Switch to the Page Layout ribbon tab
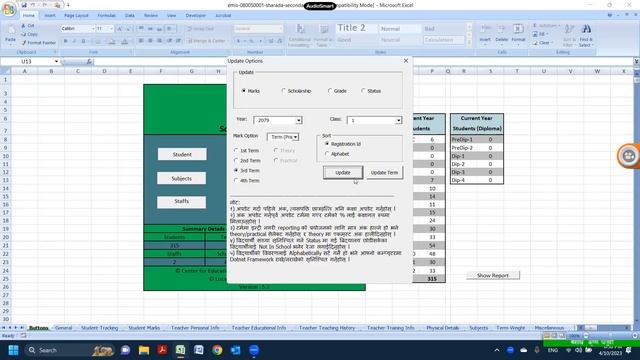The height and width of the screenshot is (360, 640). (76, 16)
